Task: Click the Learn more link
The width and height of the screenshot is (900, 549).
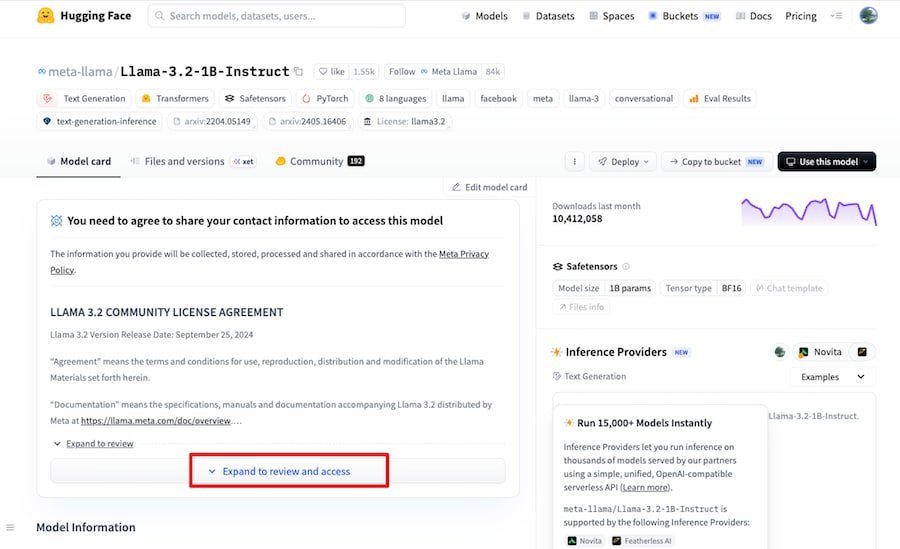Action: click(x=646, y=488)
